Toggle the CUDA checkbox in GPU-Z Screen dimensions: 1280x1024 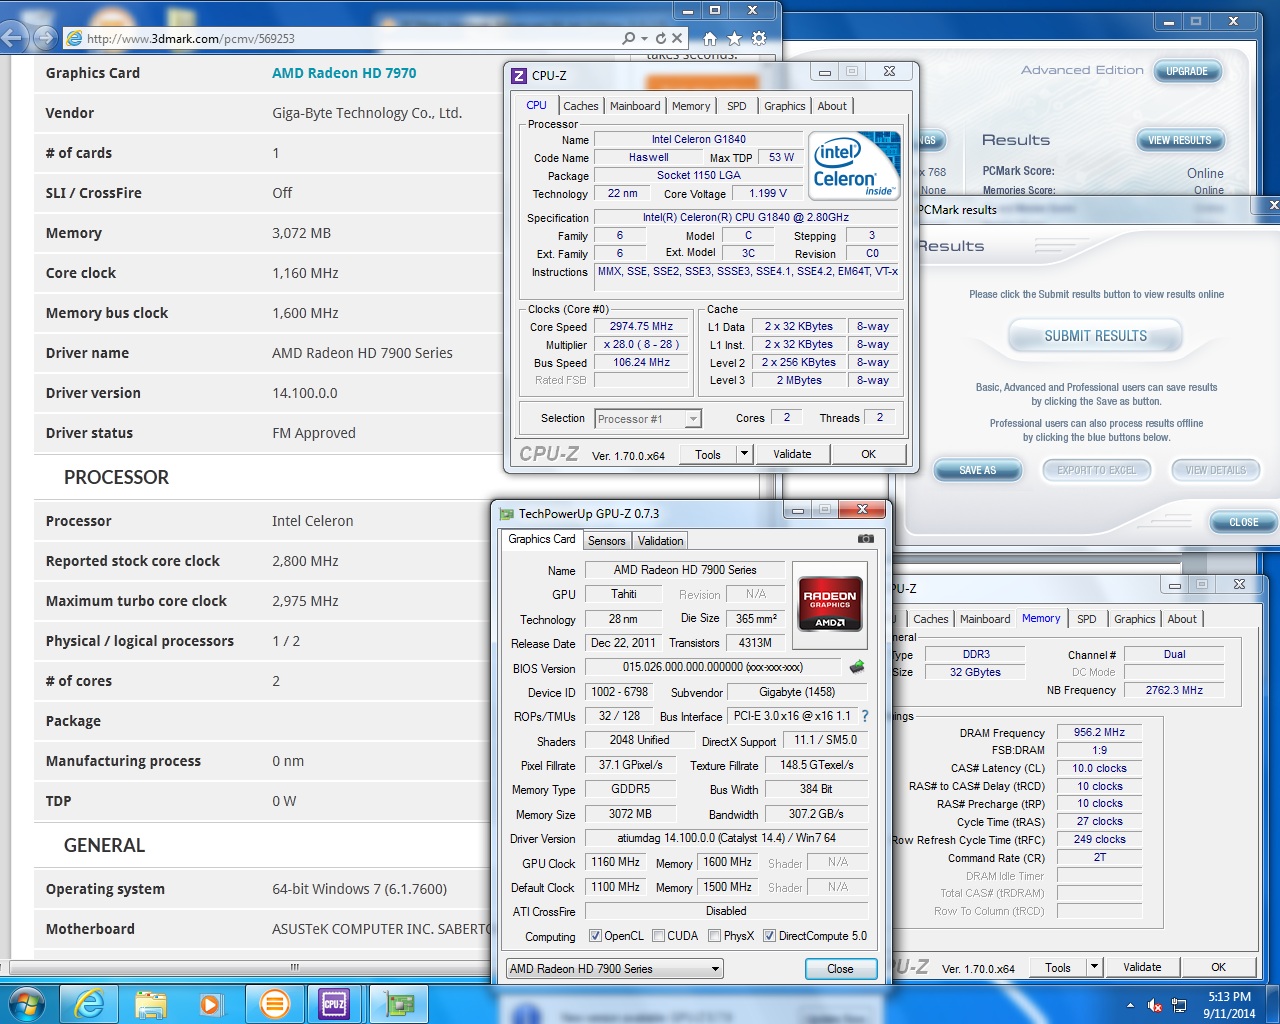click(x=658, y=936)
